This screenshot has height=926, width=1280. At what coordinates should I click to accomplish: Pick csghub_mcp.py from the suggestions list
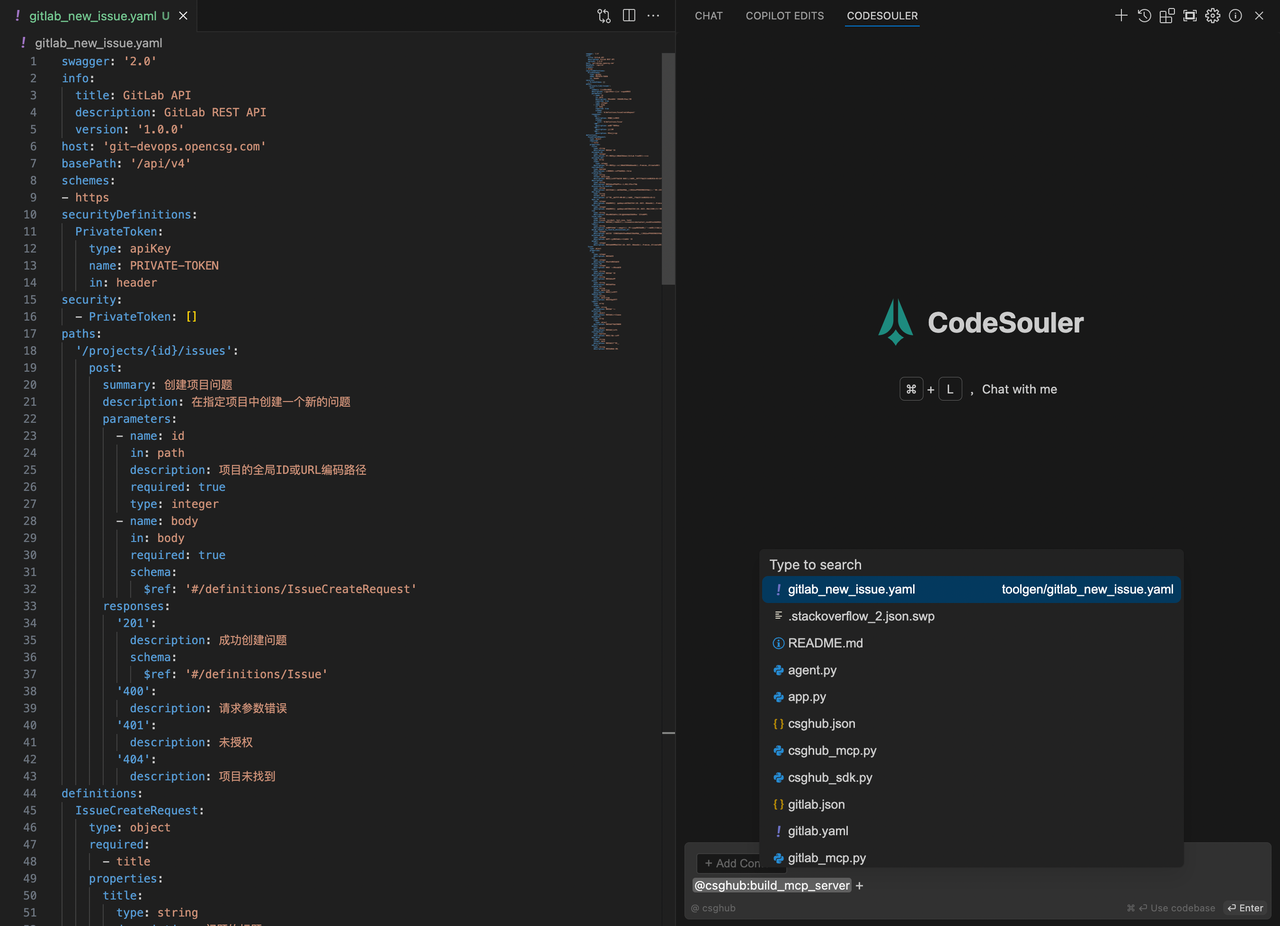831,750
